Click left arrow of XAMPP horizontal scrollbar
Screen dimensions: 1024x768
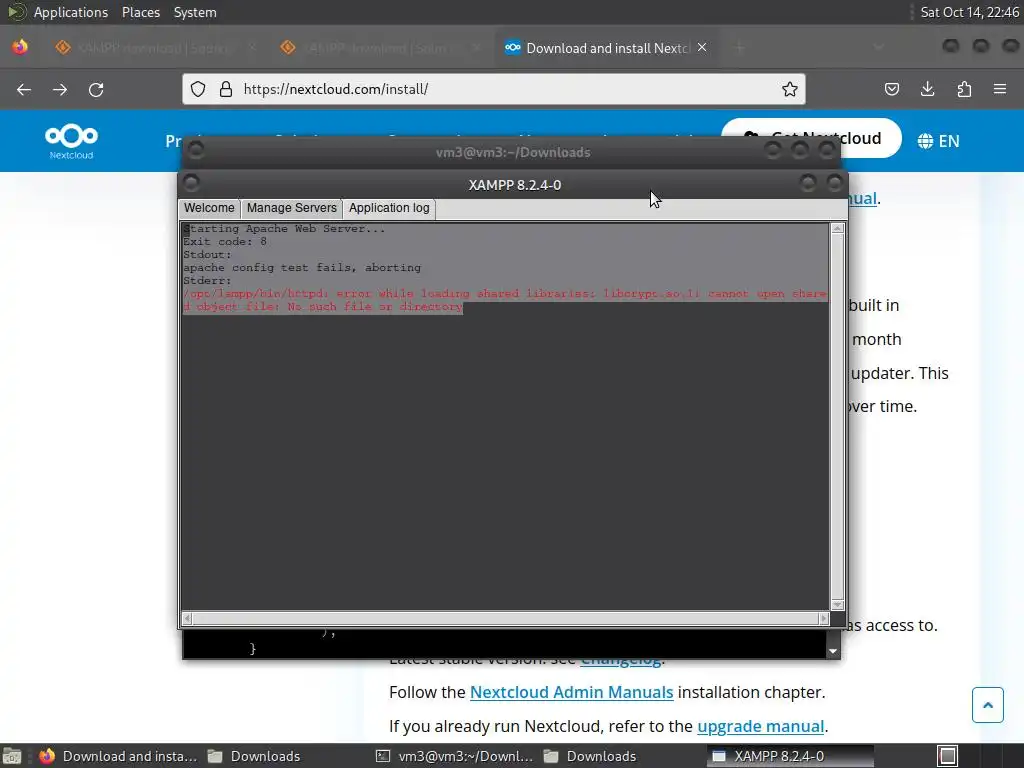187,618
